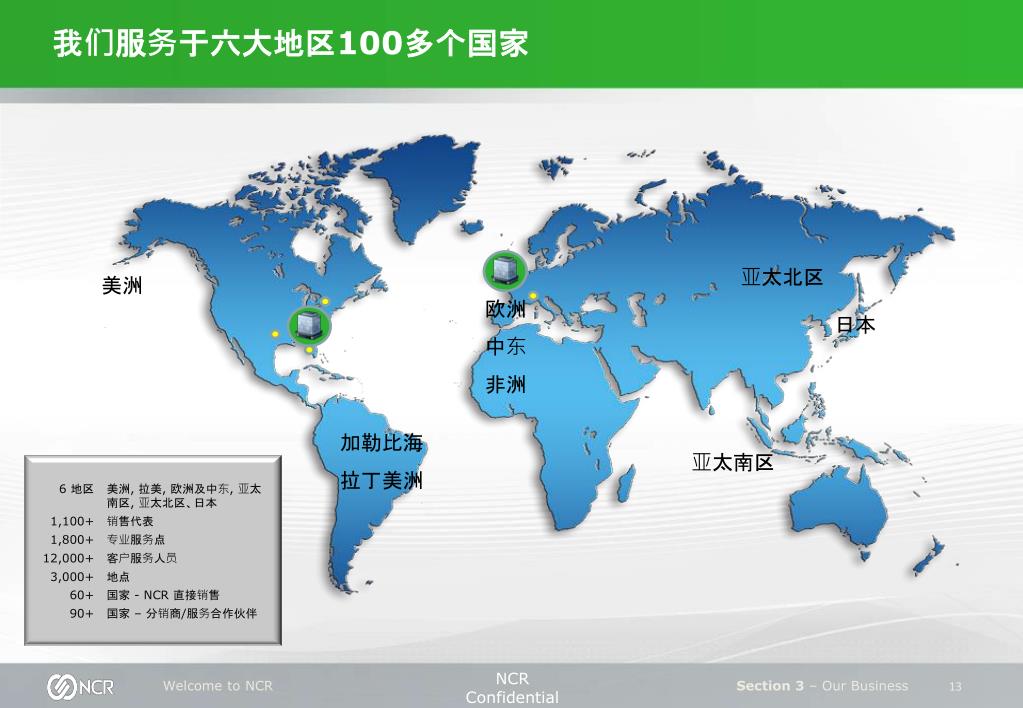This screenshot has width=1023, height=708.
Task: Click the yellow dot near Europe on the map
Action: (x=533, y=296)
